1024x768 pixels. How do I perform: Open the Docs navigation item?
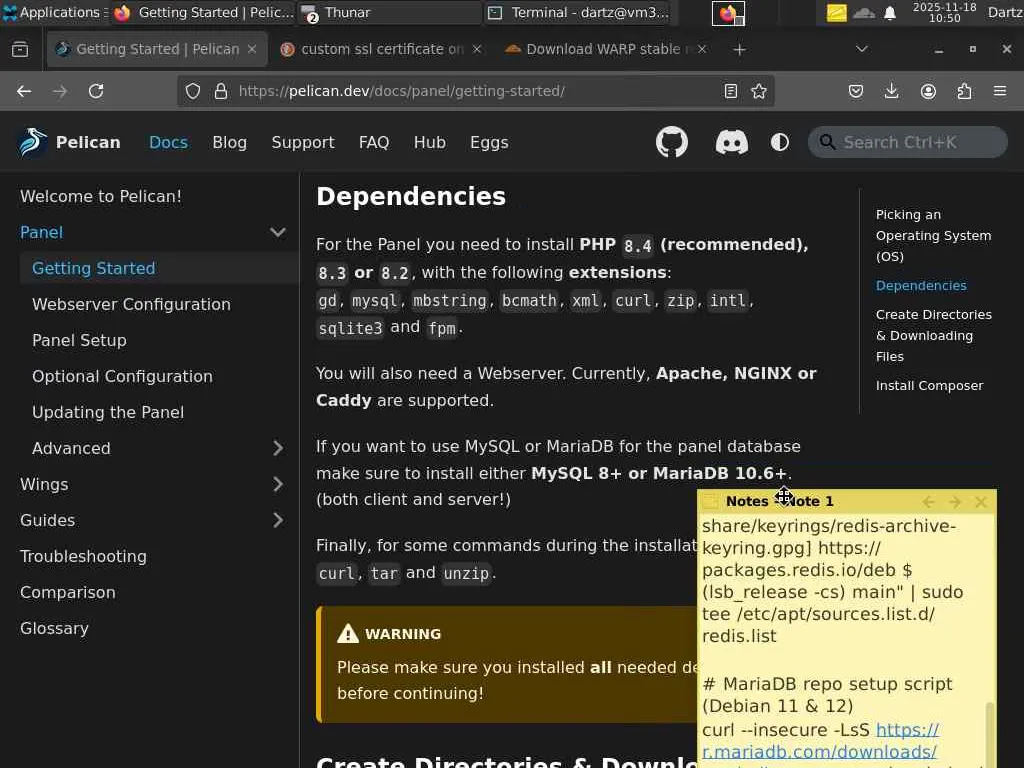pos(168,142)
